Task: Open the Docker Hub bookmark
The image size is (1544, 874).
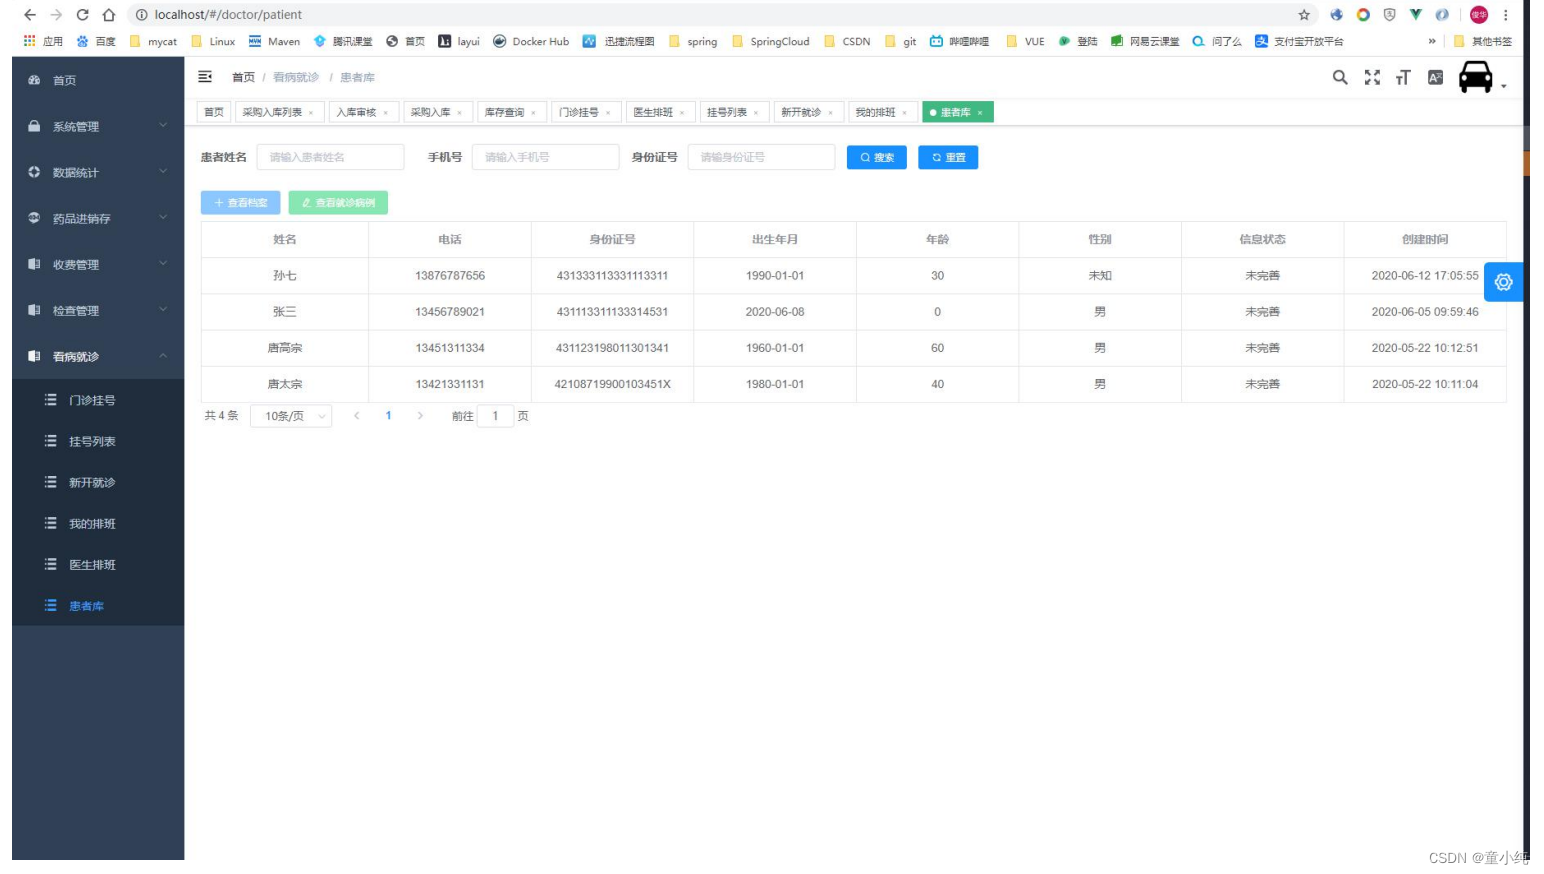Action: click(531, 41)
